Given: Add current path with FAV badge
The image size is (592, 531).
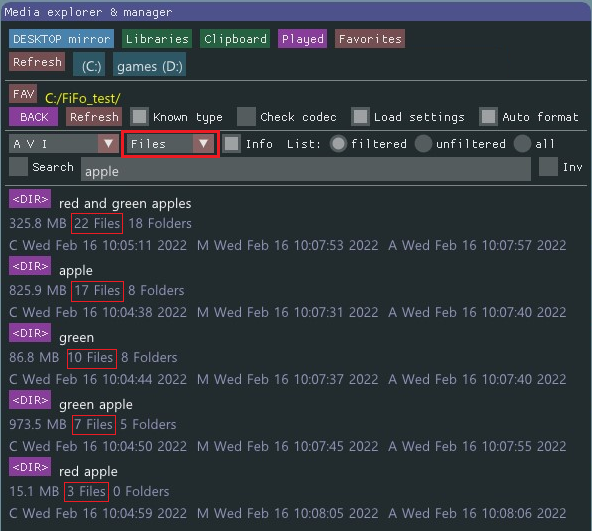Looking at the screenshot, I should (23, 94).
